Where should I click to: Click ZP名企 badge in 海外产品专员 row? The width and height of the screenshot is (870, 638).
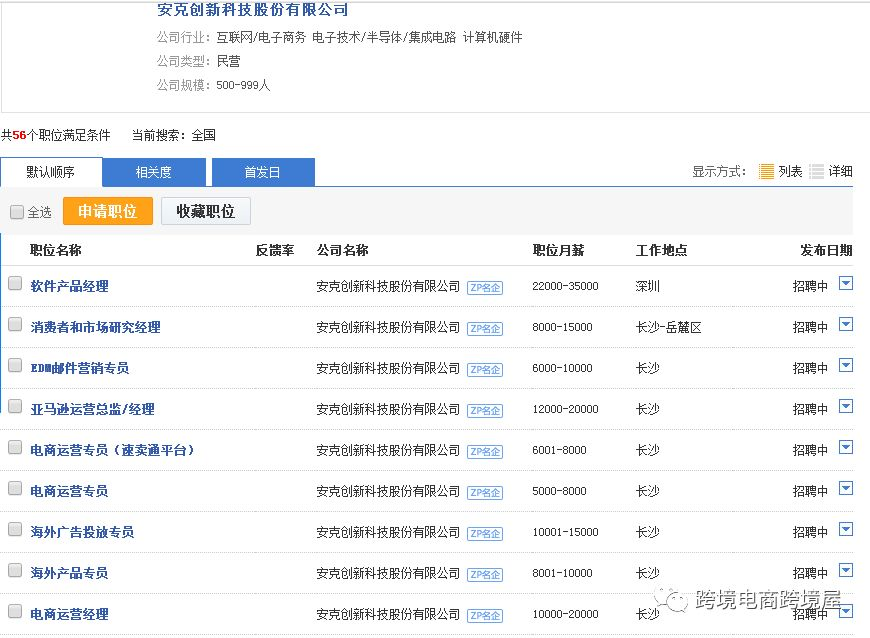[x=485, y=575]
